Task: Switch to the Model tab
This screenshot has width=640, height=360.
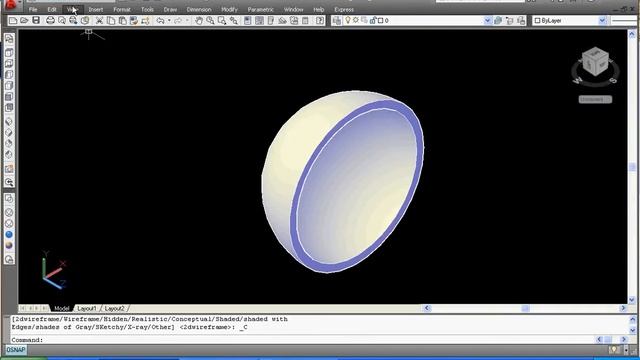Action: tap(62, 308)
